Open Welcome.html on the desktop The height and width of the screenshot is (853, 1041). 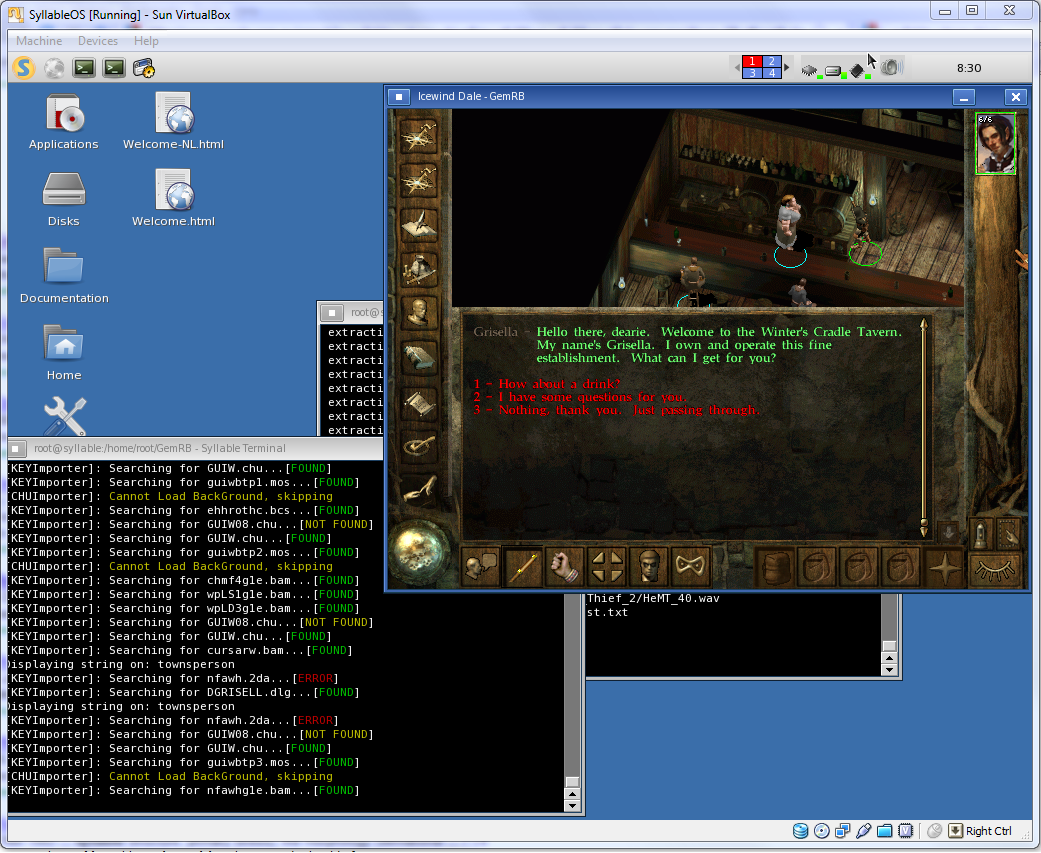tap(173, 198)
